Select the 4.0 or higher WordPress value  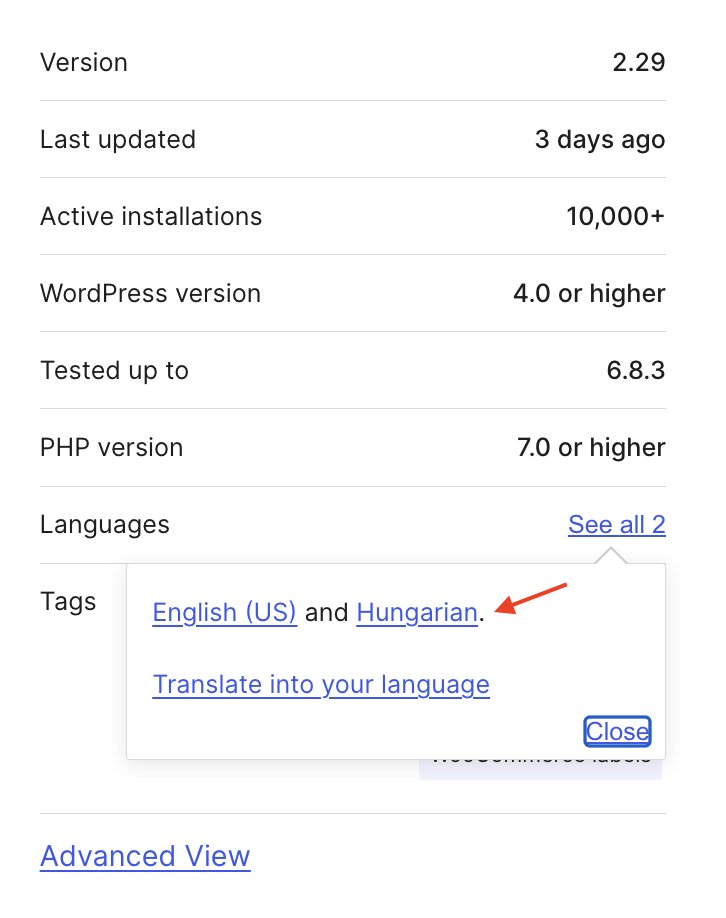590,293
